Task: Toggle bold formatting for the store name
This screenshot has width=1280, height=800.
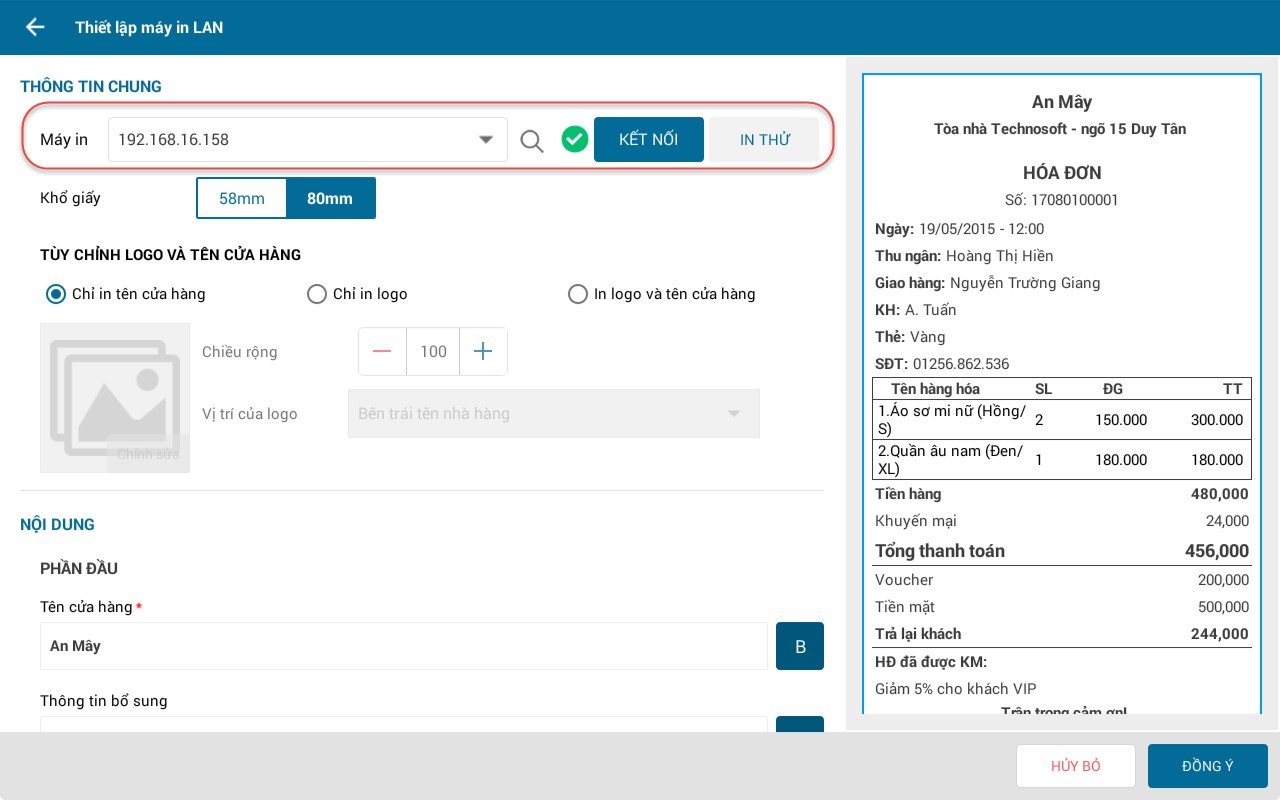Action: pos(799,646)
